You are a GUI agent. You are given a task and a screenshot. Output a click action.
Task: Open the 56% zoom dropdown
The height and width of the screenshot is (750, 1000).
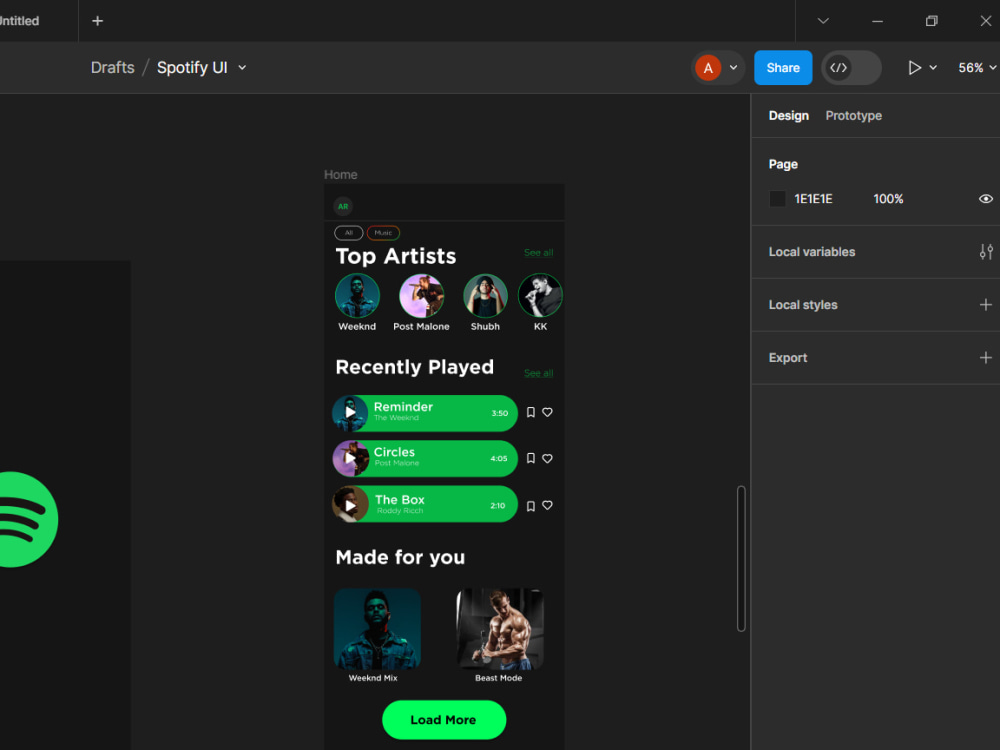[x=977, y=68]
